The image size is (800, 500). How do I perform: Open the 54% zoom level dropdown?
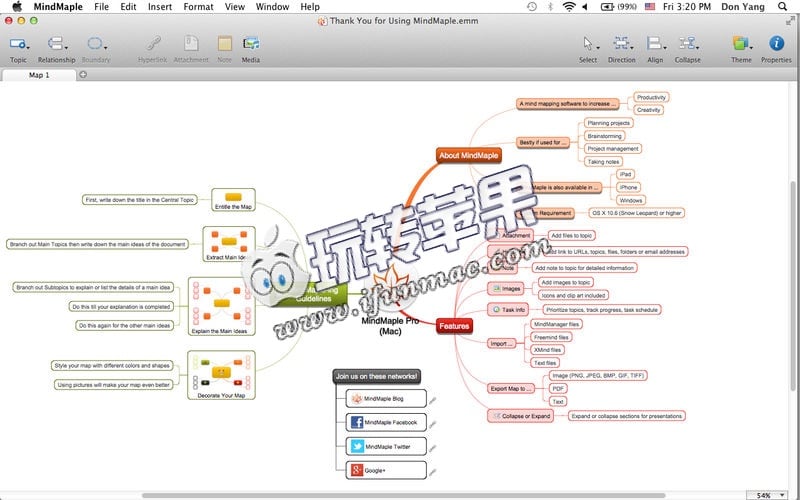768,495
